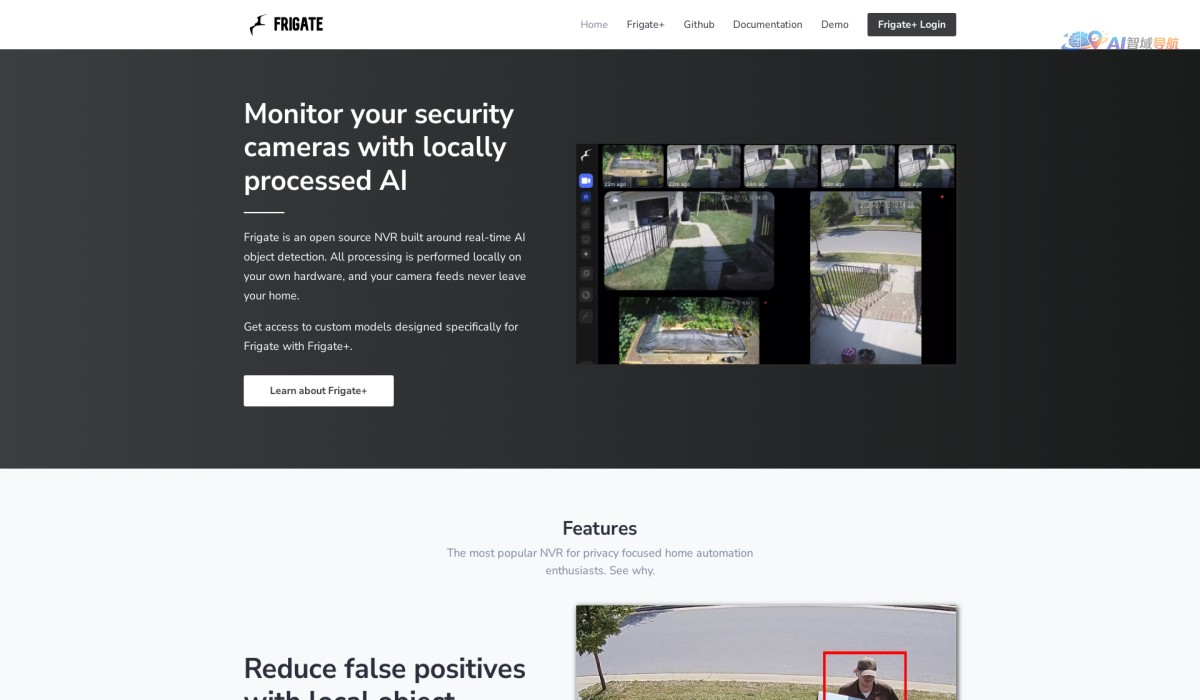Click the red recording dot beside the street camera
The image size is (1200, 700).
pos(942,197)
